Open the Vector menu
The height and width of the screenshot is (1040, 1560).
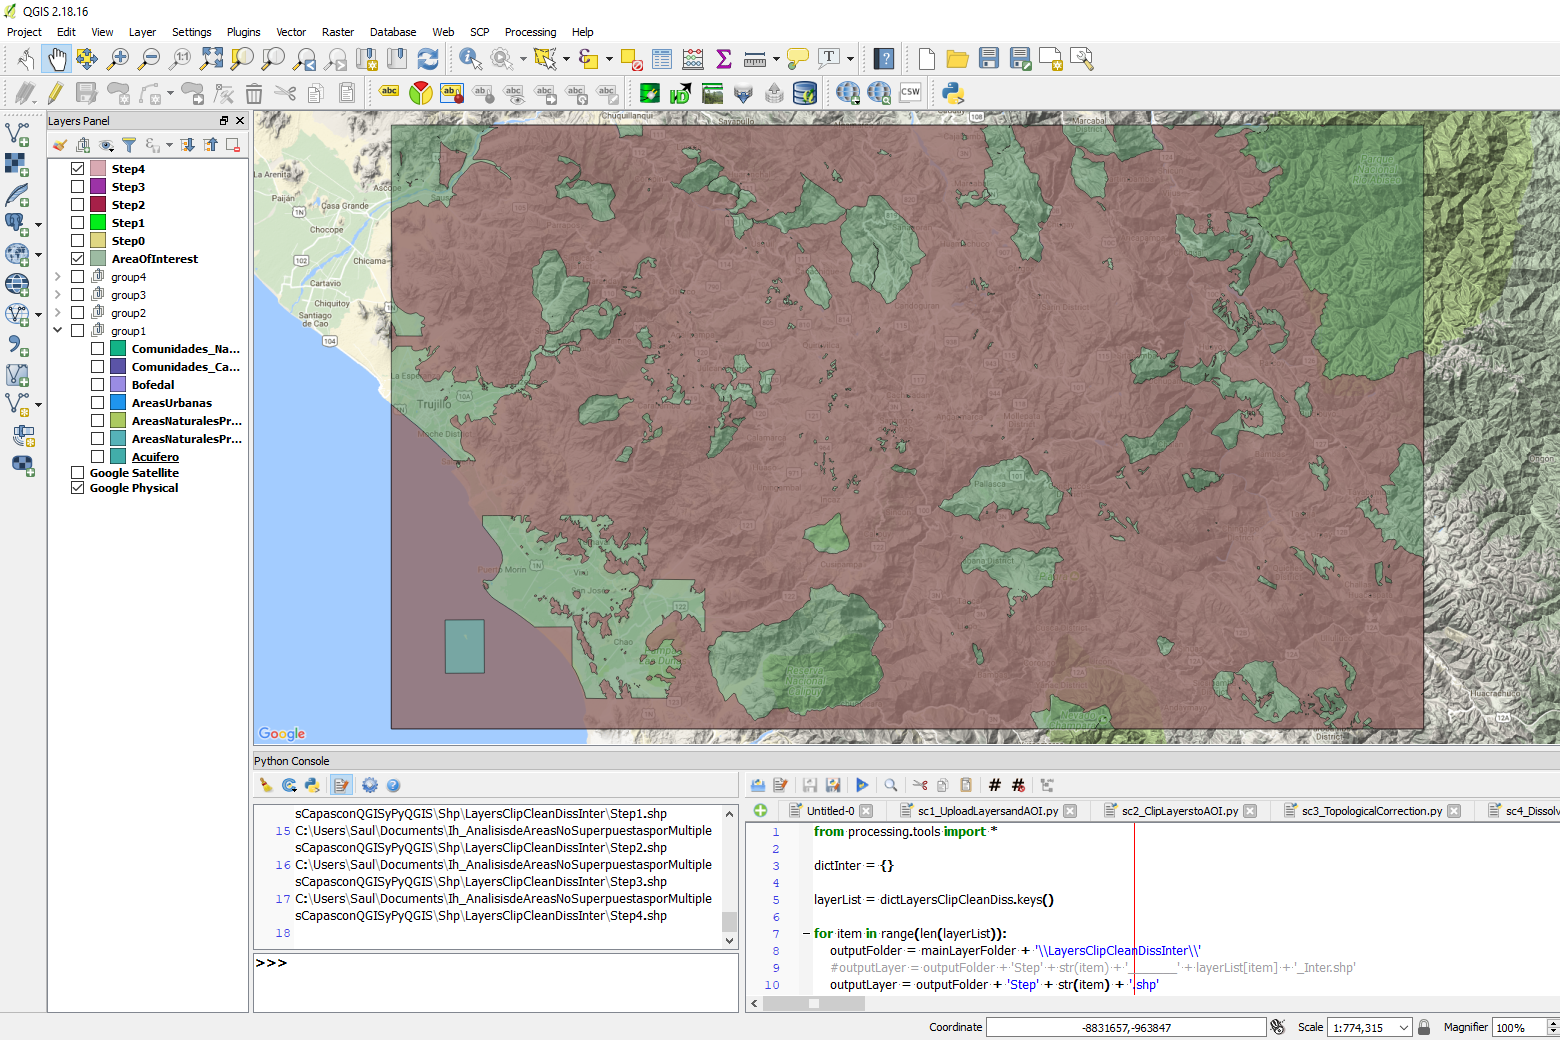(291, 32)
